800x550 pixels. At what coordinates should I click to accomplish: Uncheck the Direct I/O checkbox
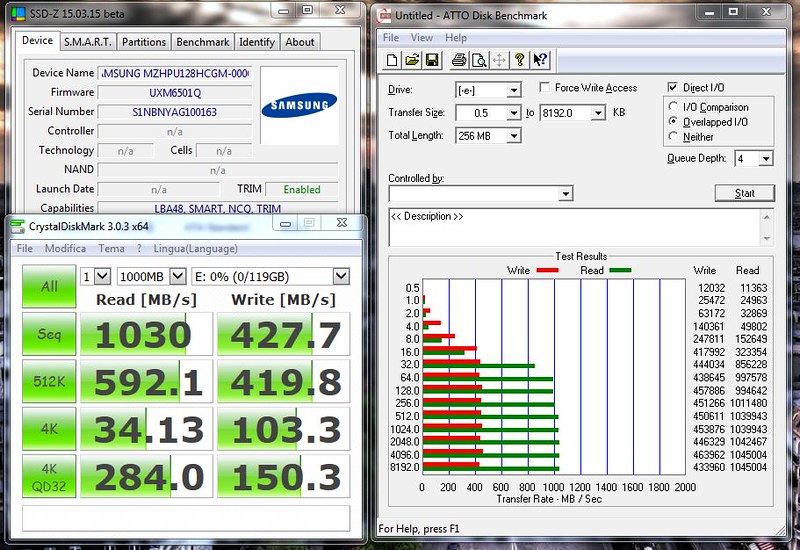click(672, 88)
